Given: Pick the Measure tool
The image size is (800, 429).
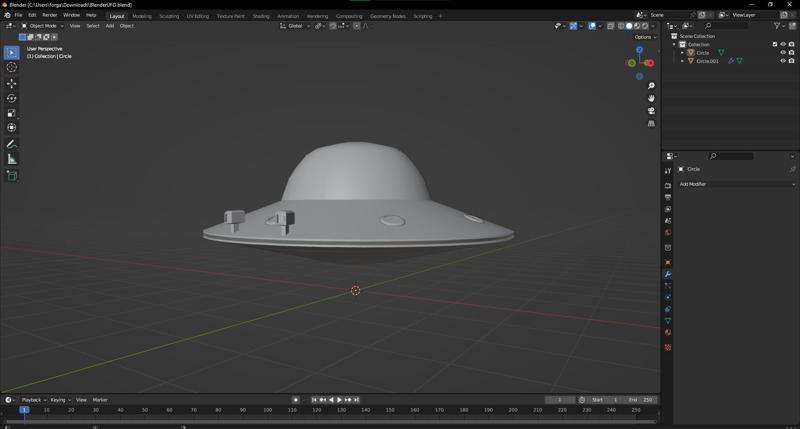Looking at the screenshot, I should coord(12,159).
